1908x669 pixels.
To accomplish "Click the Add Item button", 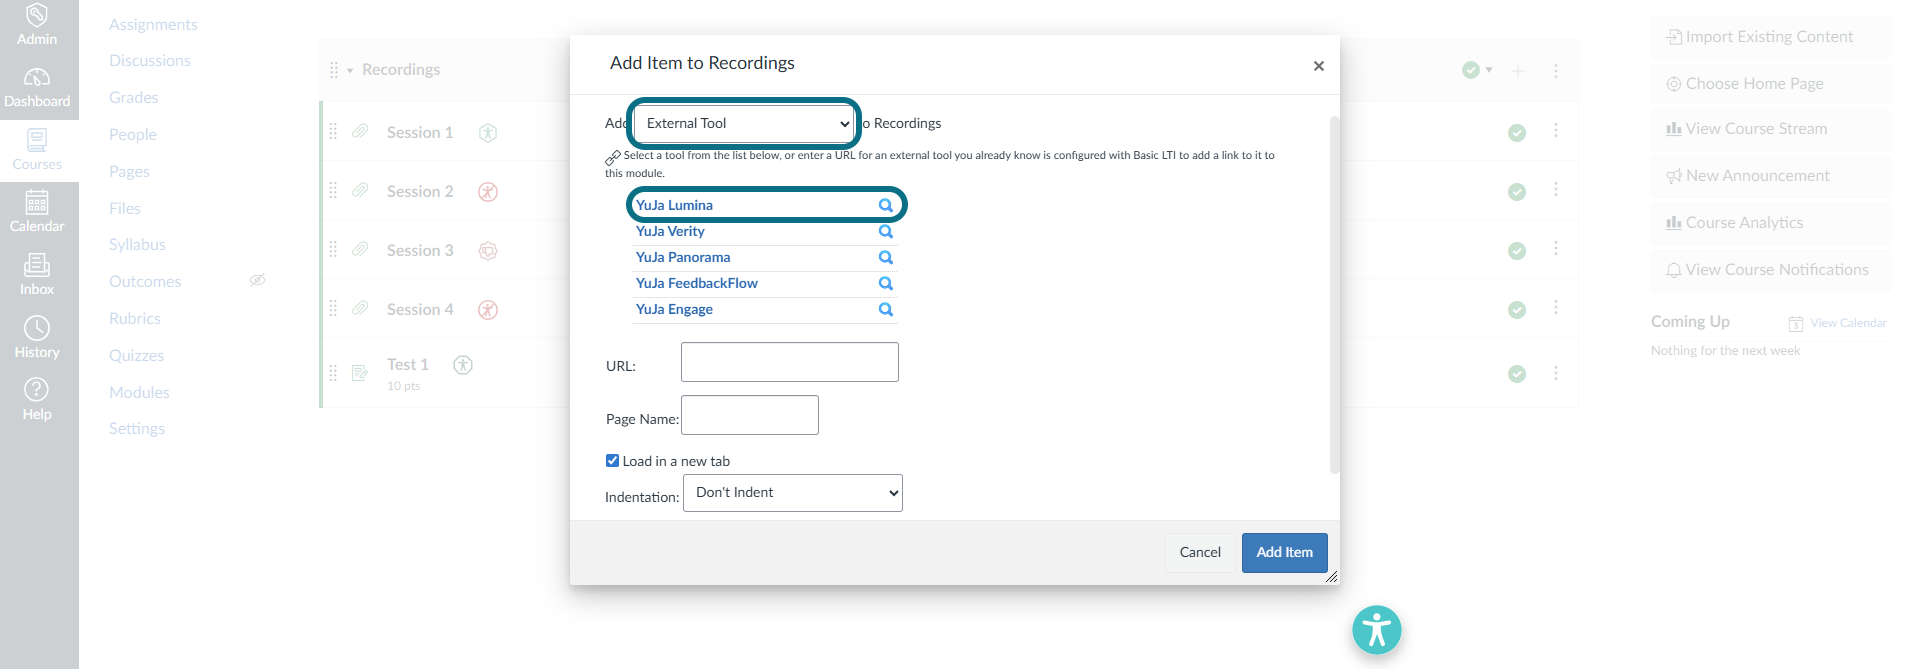I will point(1285,553).
